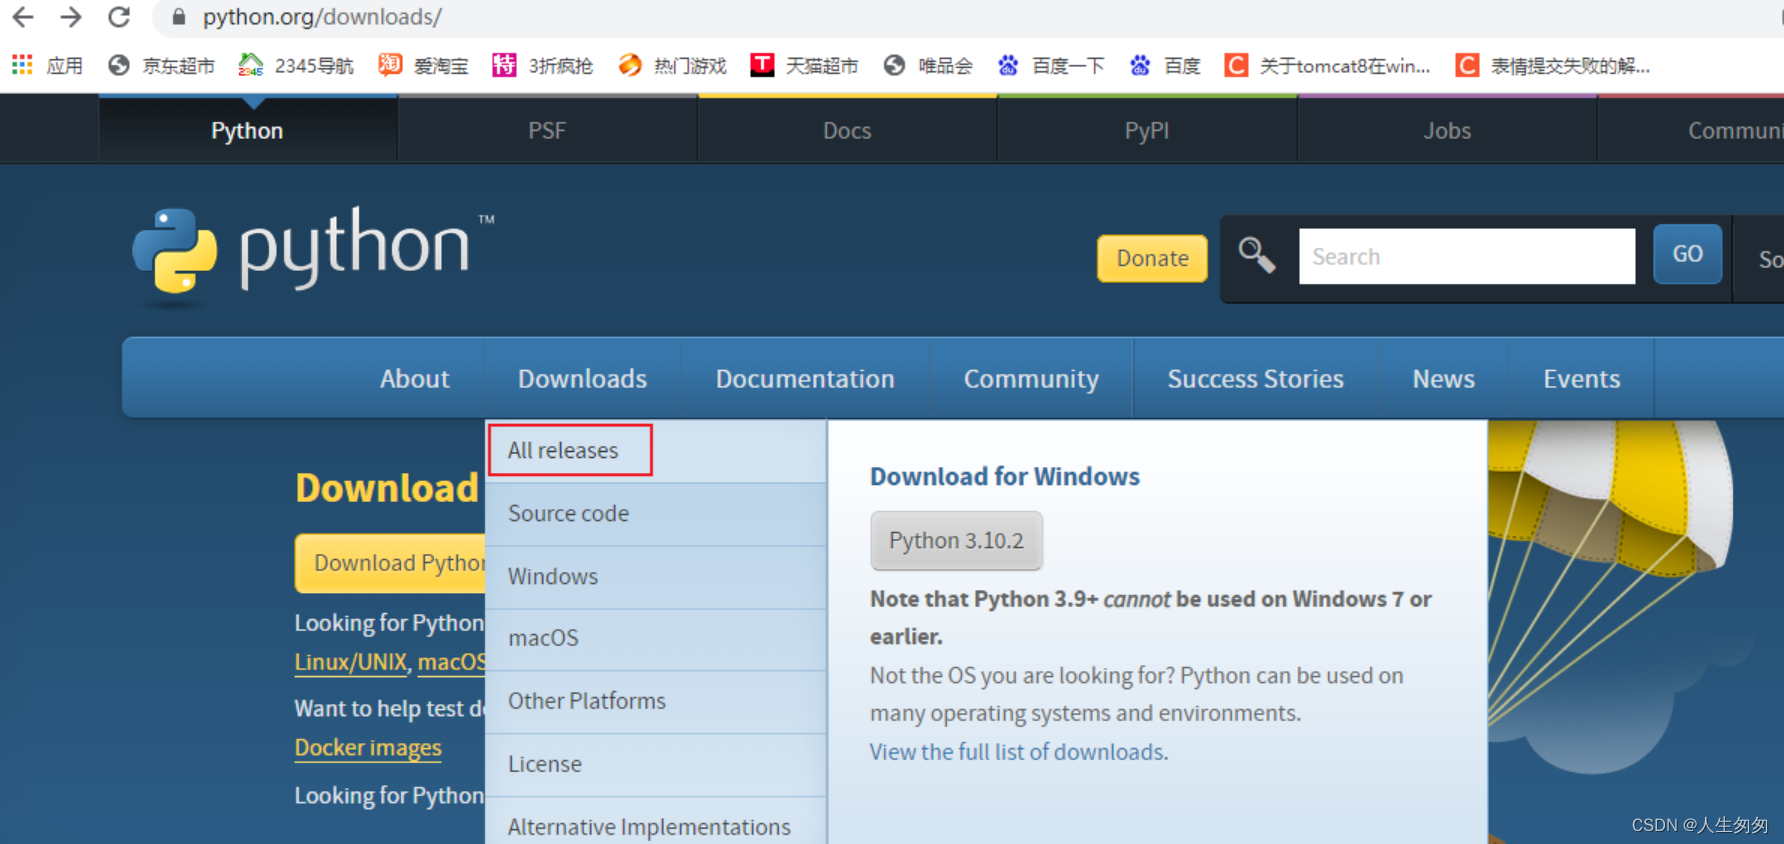Open the About menu

[x=415, y=379]
